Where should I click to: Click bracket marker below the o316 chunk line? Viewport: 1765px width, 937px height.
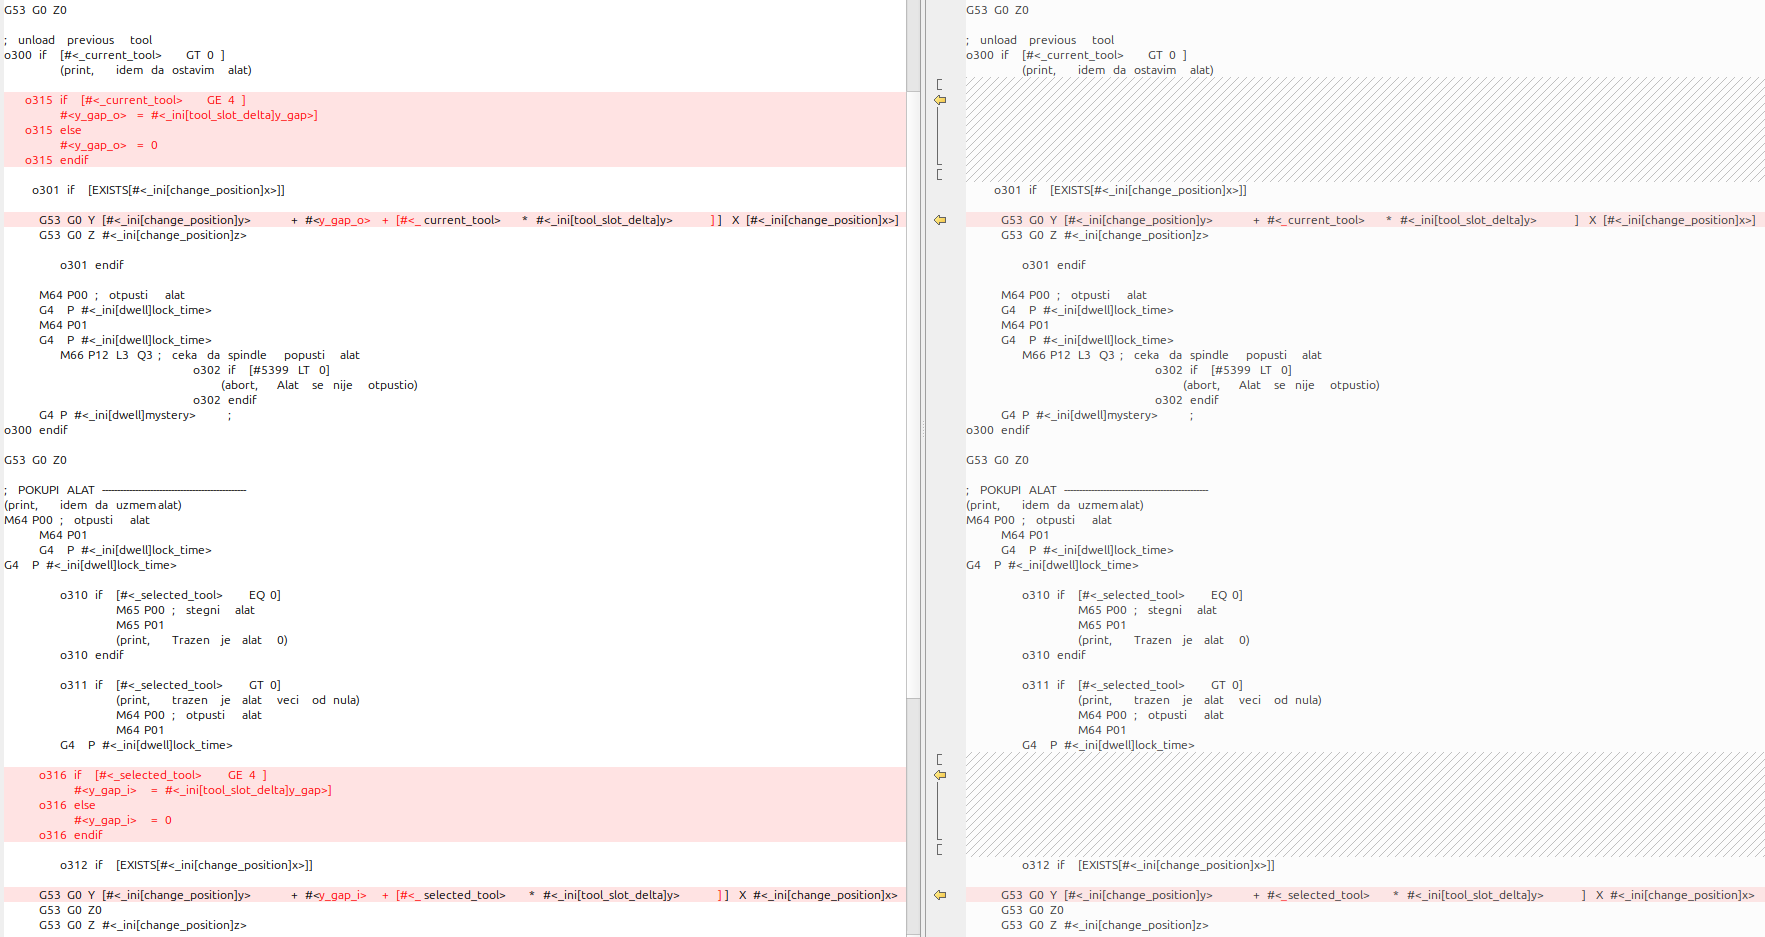pyautogui.click(x=939, y=849)
